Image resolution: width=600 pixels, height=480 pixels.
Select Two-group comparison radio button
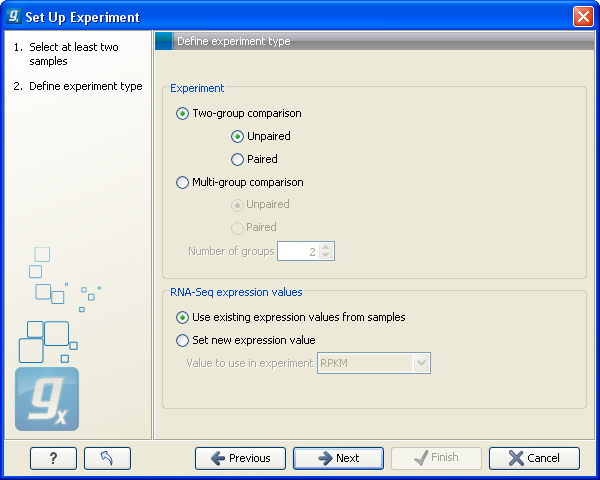[182, 114]
